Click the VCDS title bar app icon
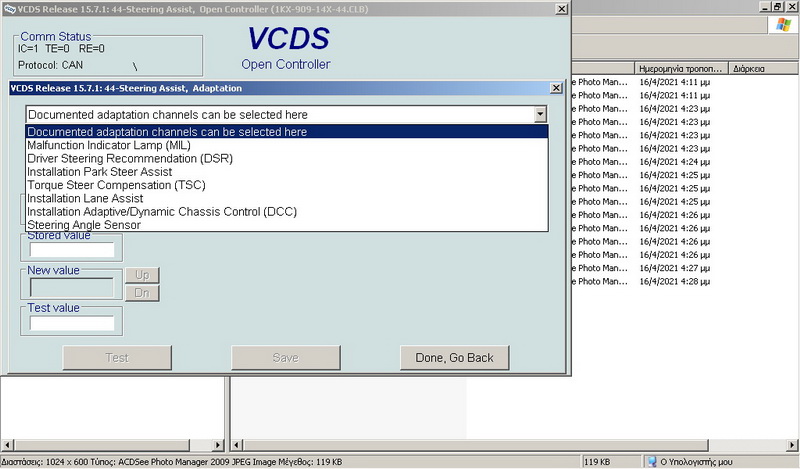 click(x=9, y=9)
